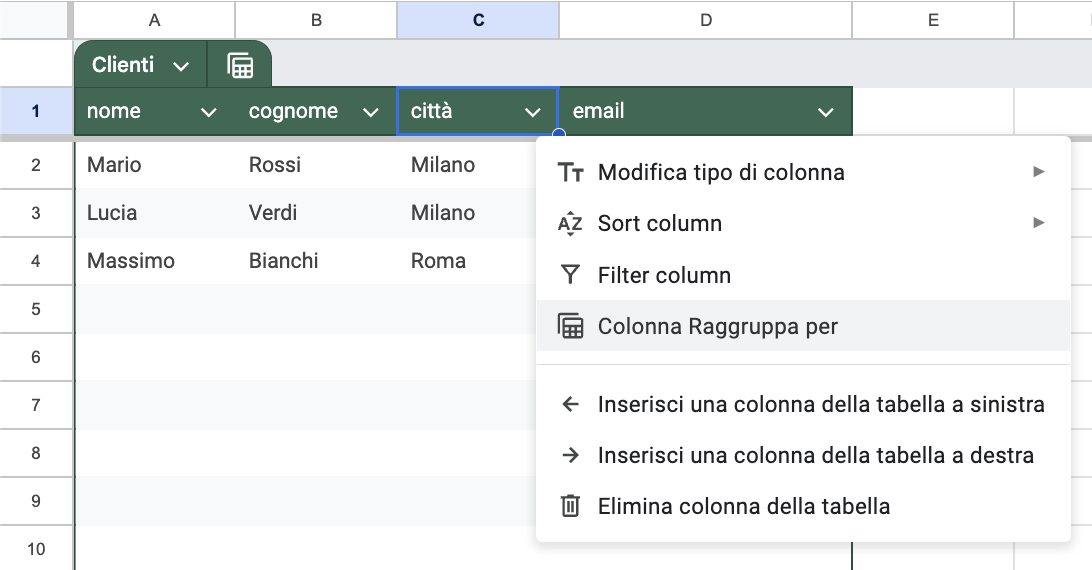Click the Tt icon for Modifica tipo
The height and width of the screenshot is (570, 1092).
570,172
